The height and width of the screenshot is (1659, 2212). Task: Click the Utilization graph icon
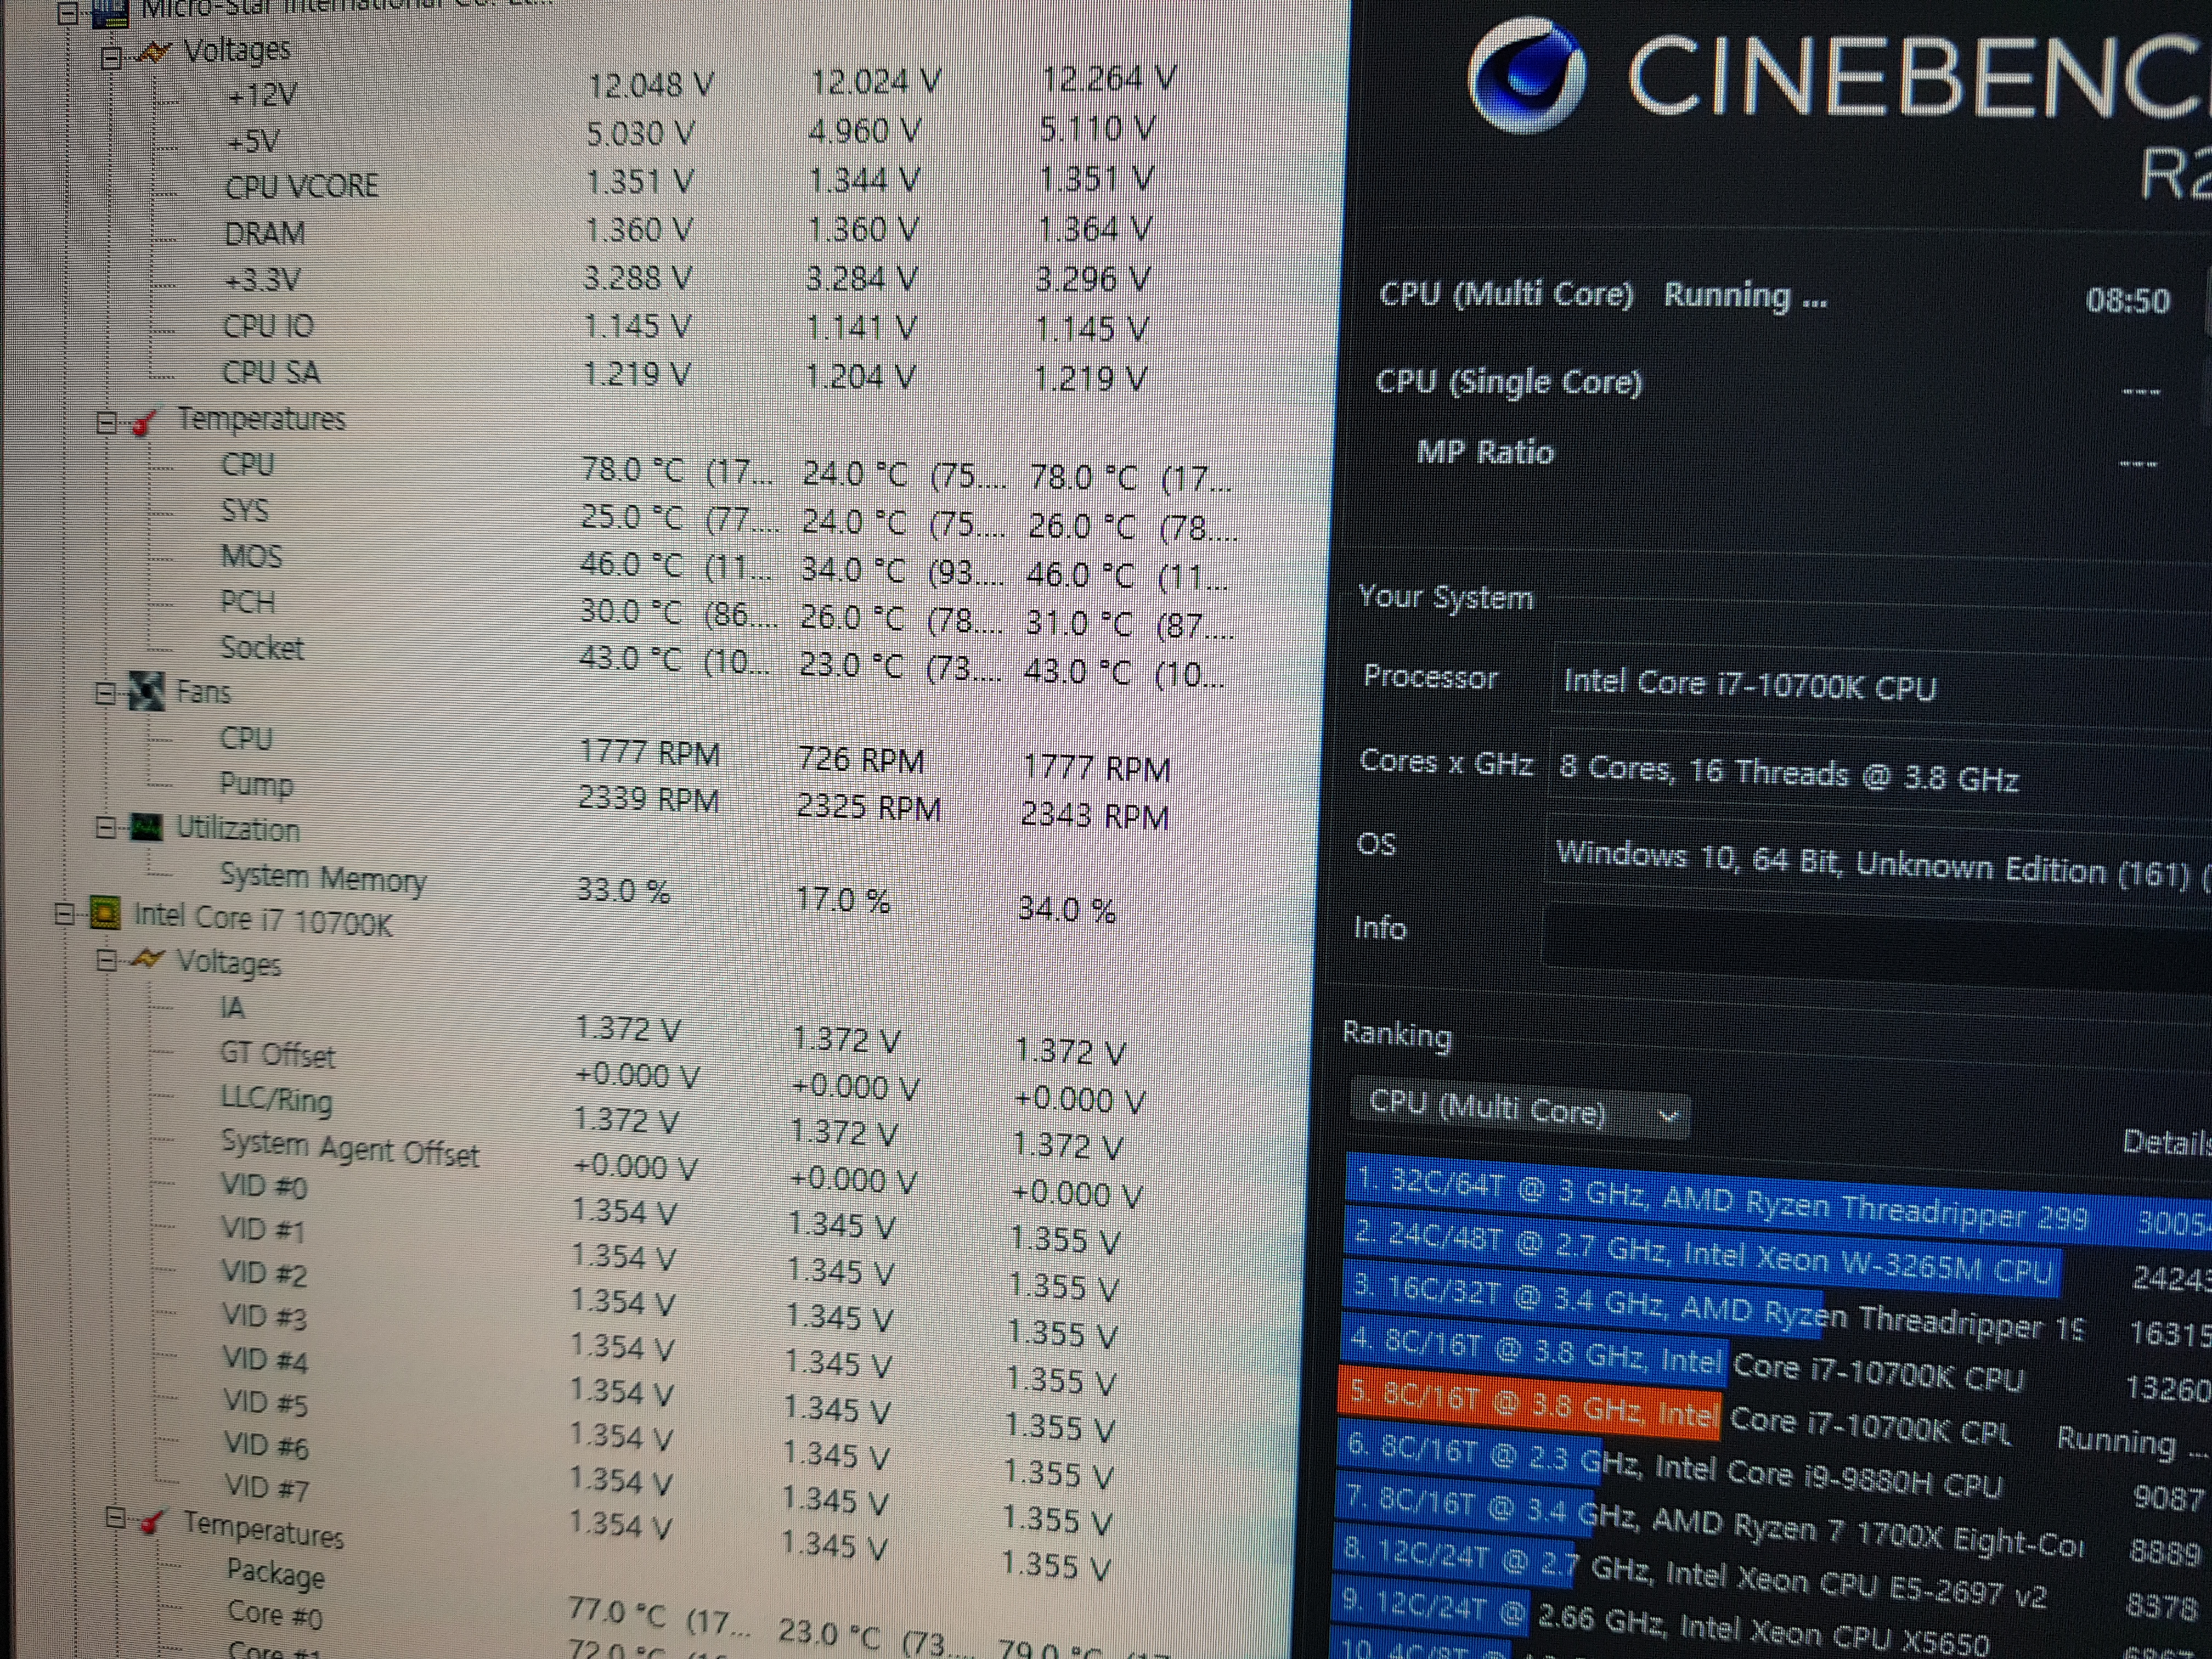(x=147, y=828)
